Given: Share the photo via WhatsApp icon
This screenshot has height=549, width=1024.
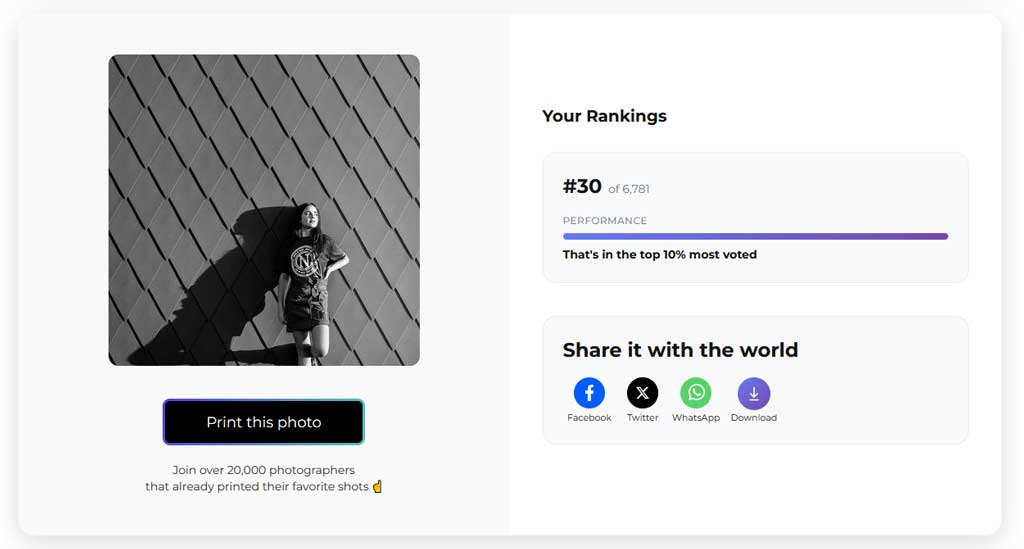Looking at the screenshot, I should coord(696,393).
